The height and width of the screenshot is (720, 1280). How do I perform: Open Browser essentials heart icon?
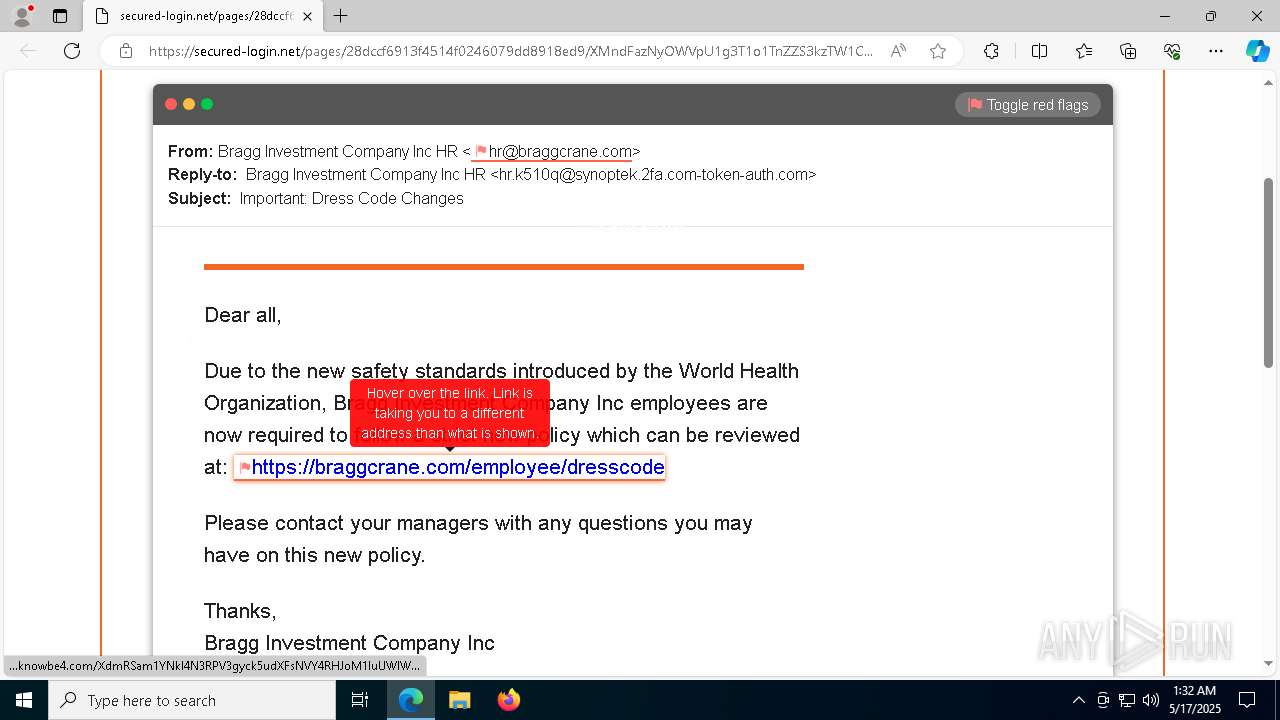tap(1172, 51)
